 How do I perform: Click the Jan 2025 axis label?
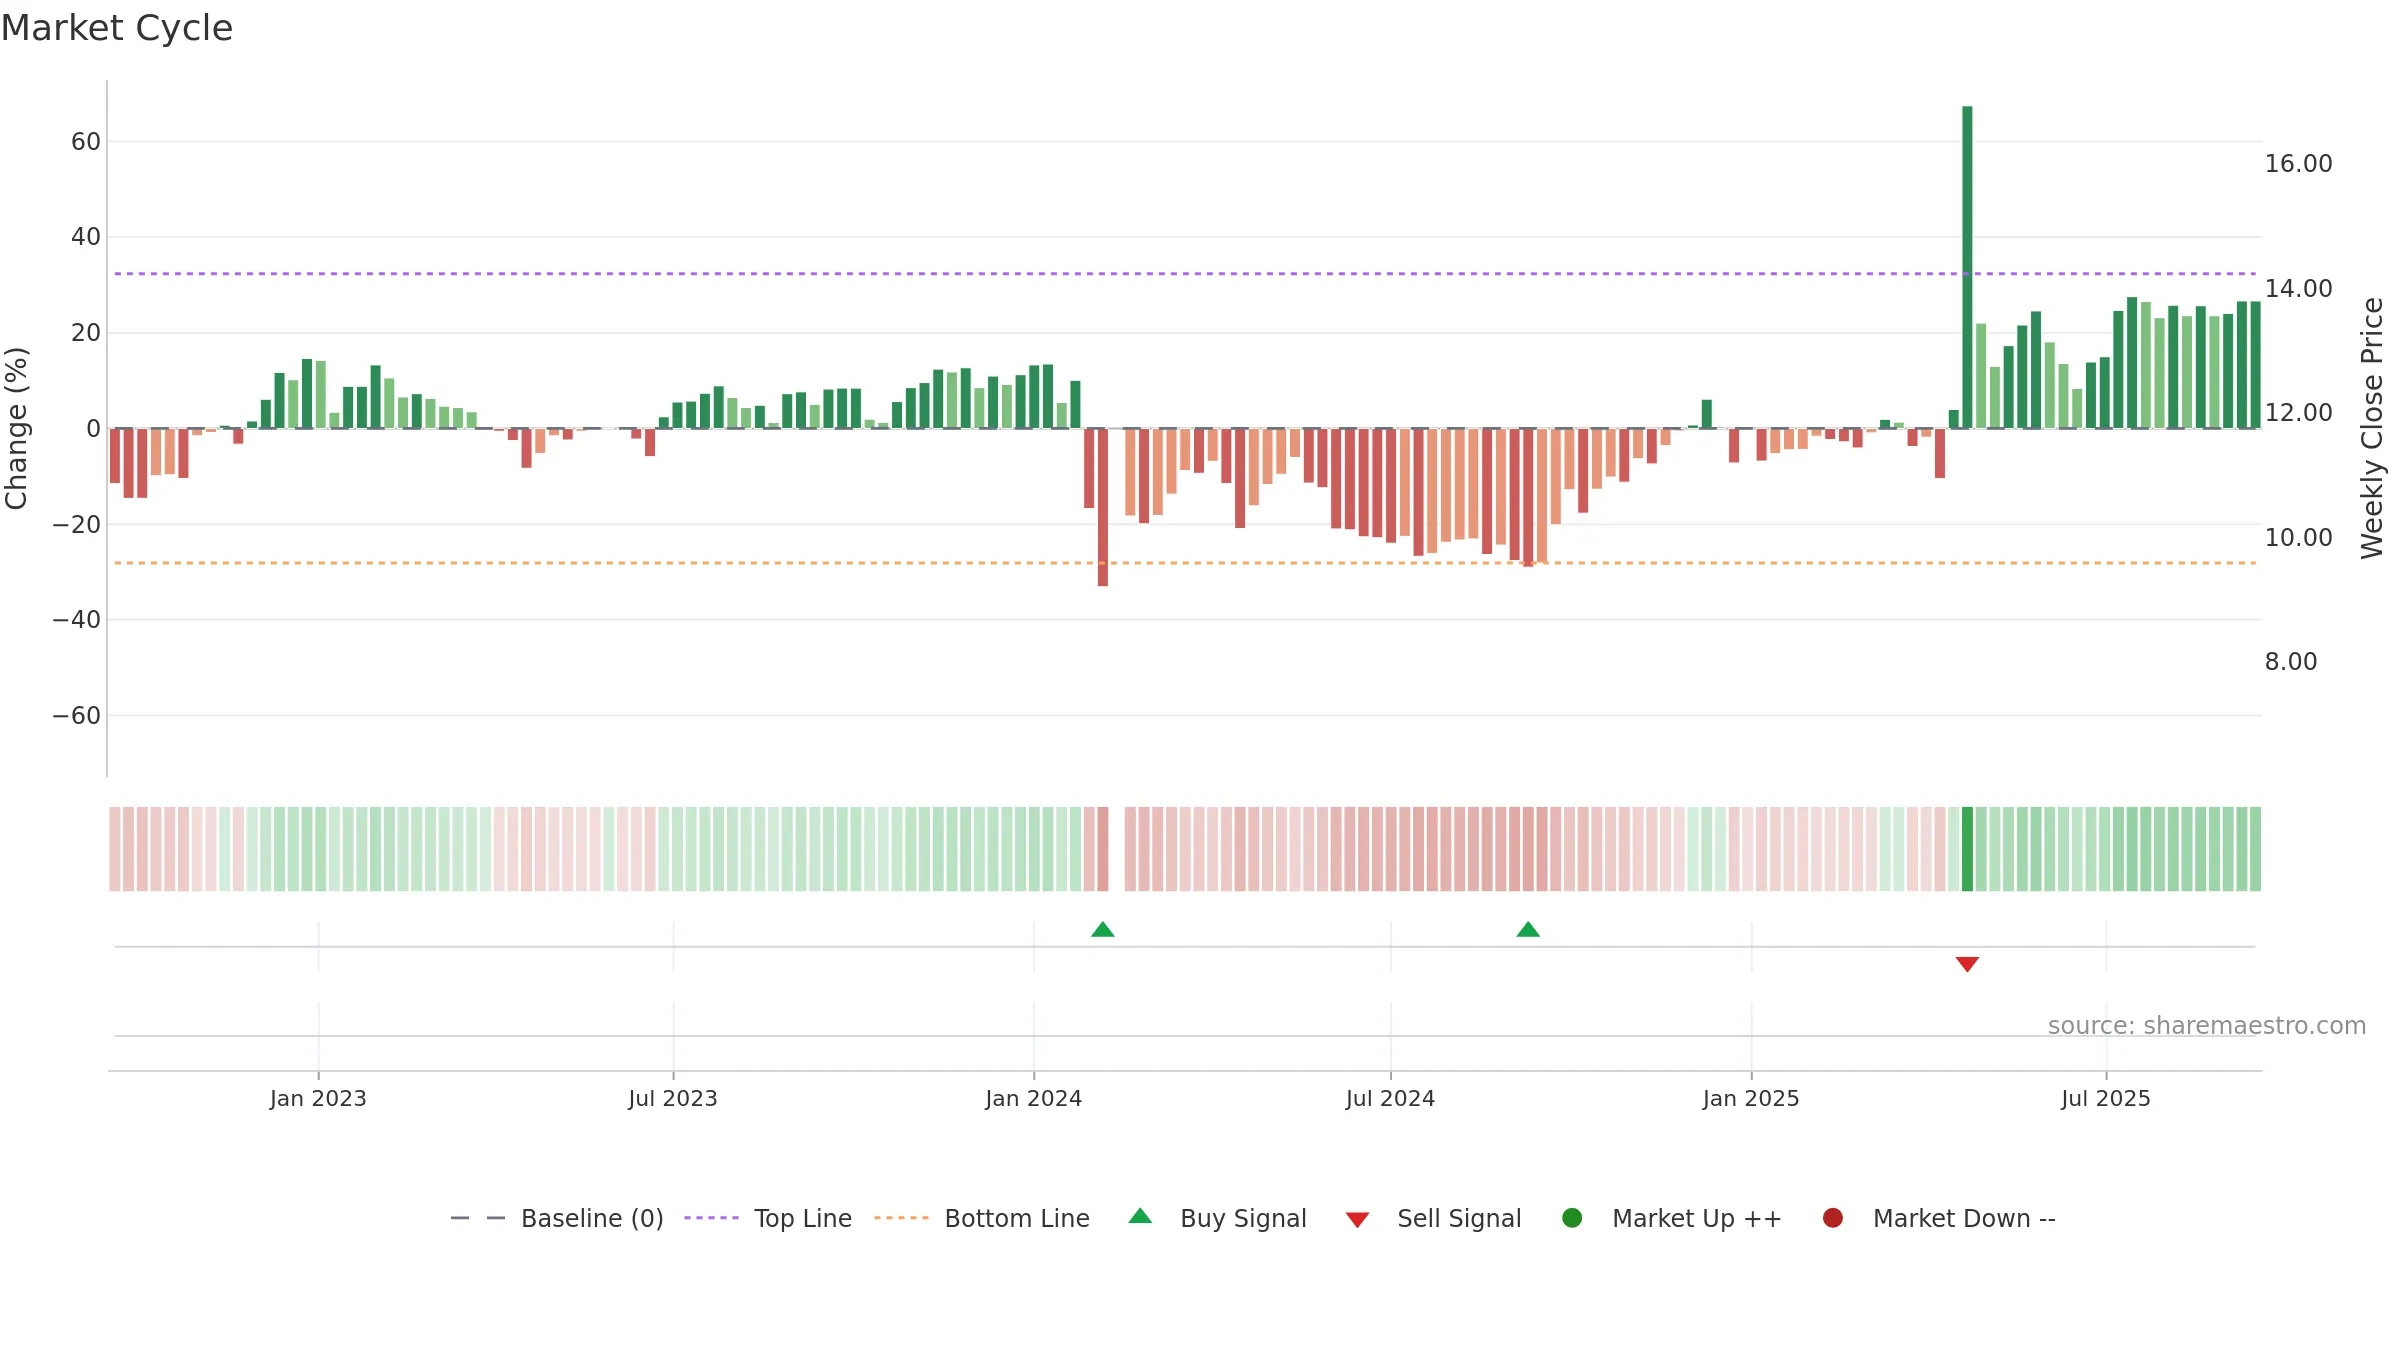[x=1751, y=1098]
